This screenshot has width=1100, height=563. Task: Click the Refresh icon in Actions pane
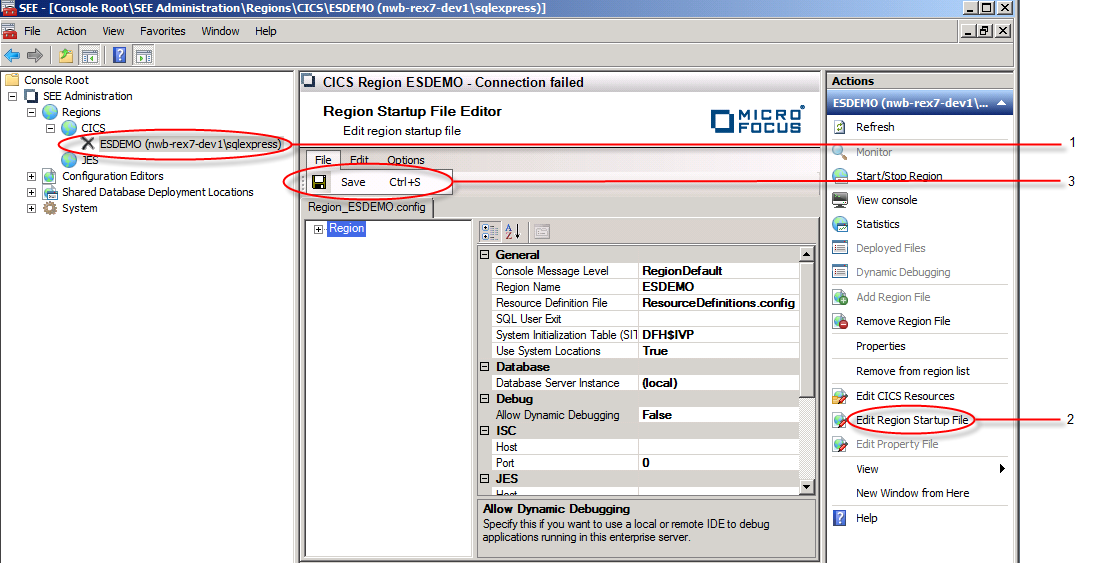[x=840, y=127]
